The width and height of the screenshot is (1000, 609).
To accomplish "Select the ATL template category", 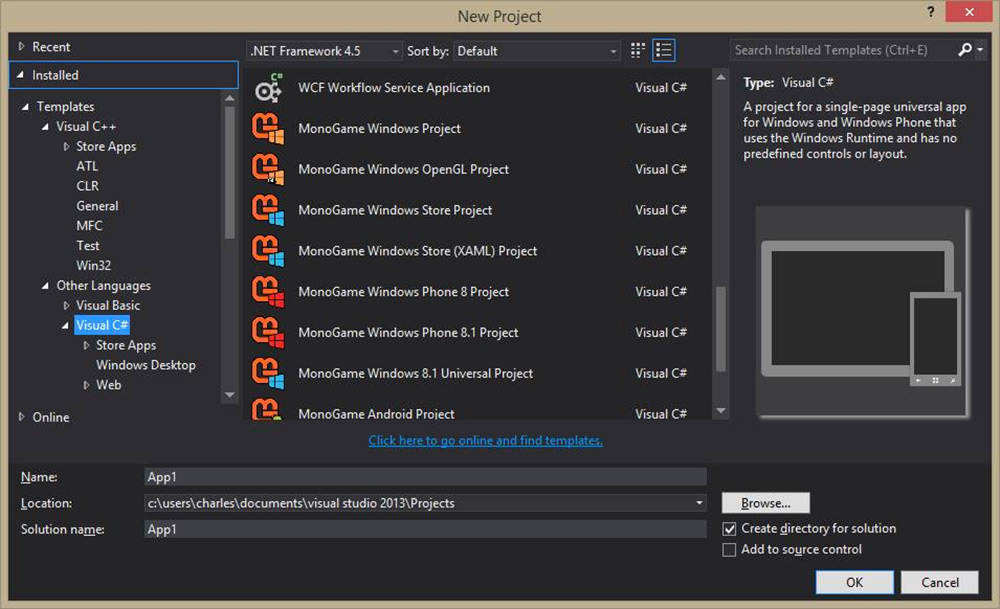I will (87, 166).
